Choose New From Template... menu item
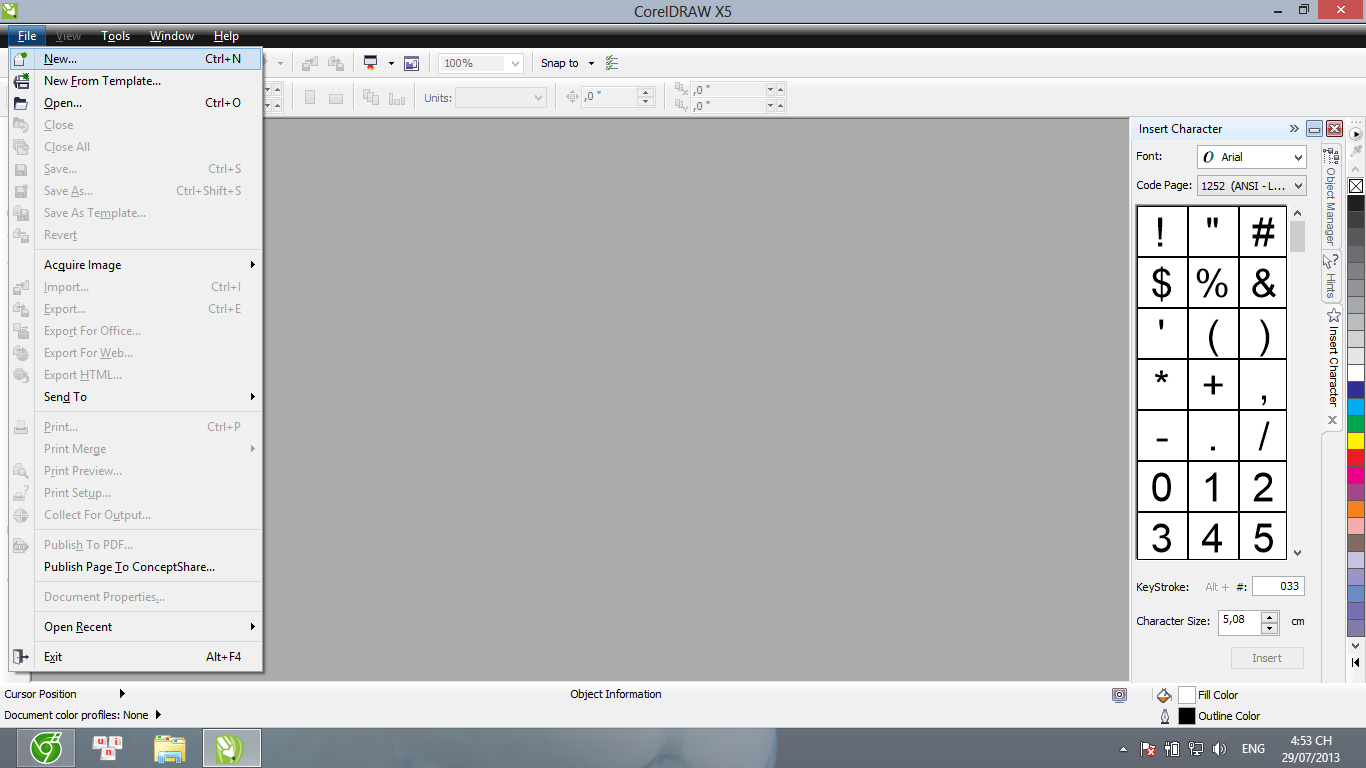This screenshot has height=768, width=1366. (136, 81)
